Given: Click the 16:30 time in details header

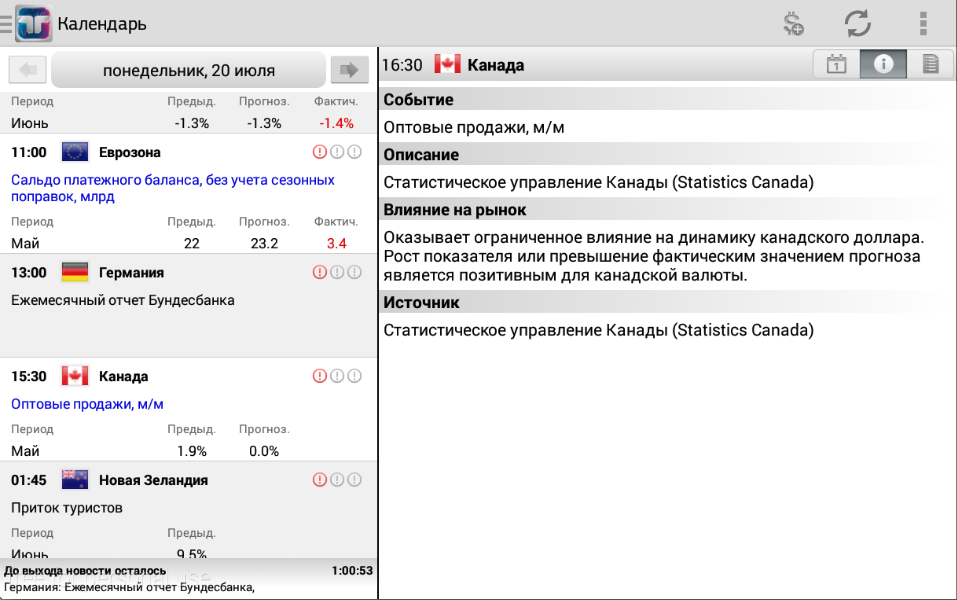Looking at the screenshot, I should [x=402, y=65].
